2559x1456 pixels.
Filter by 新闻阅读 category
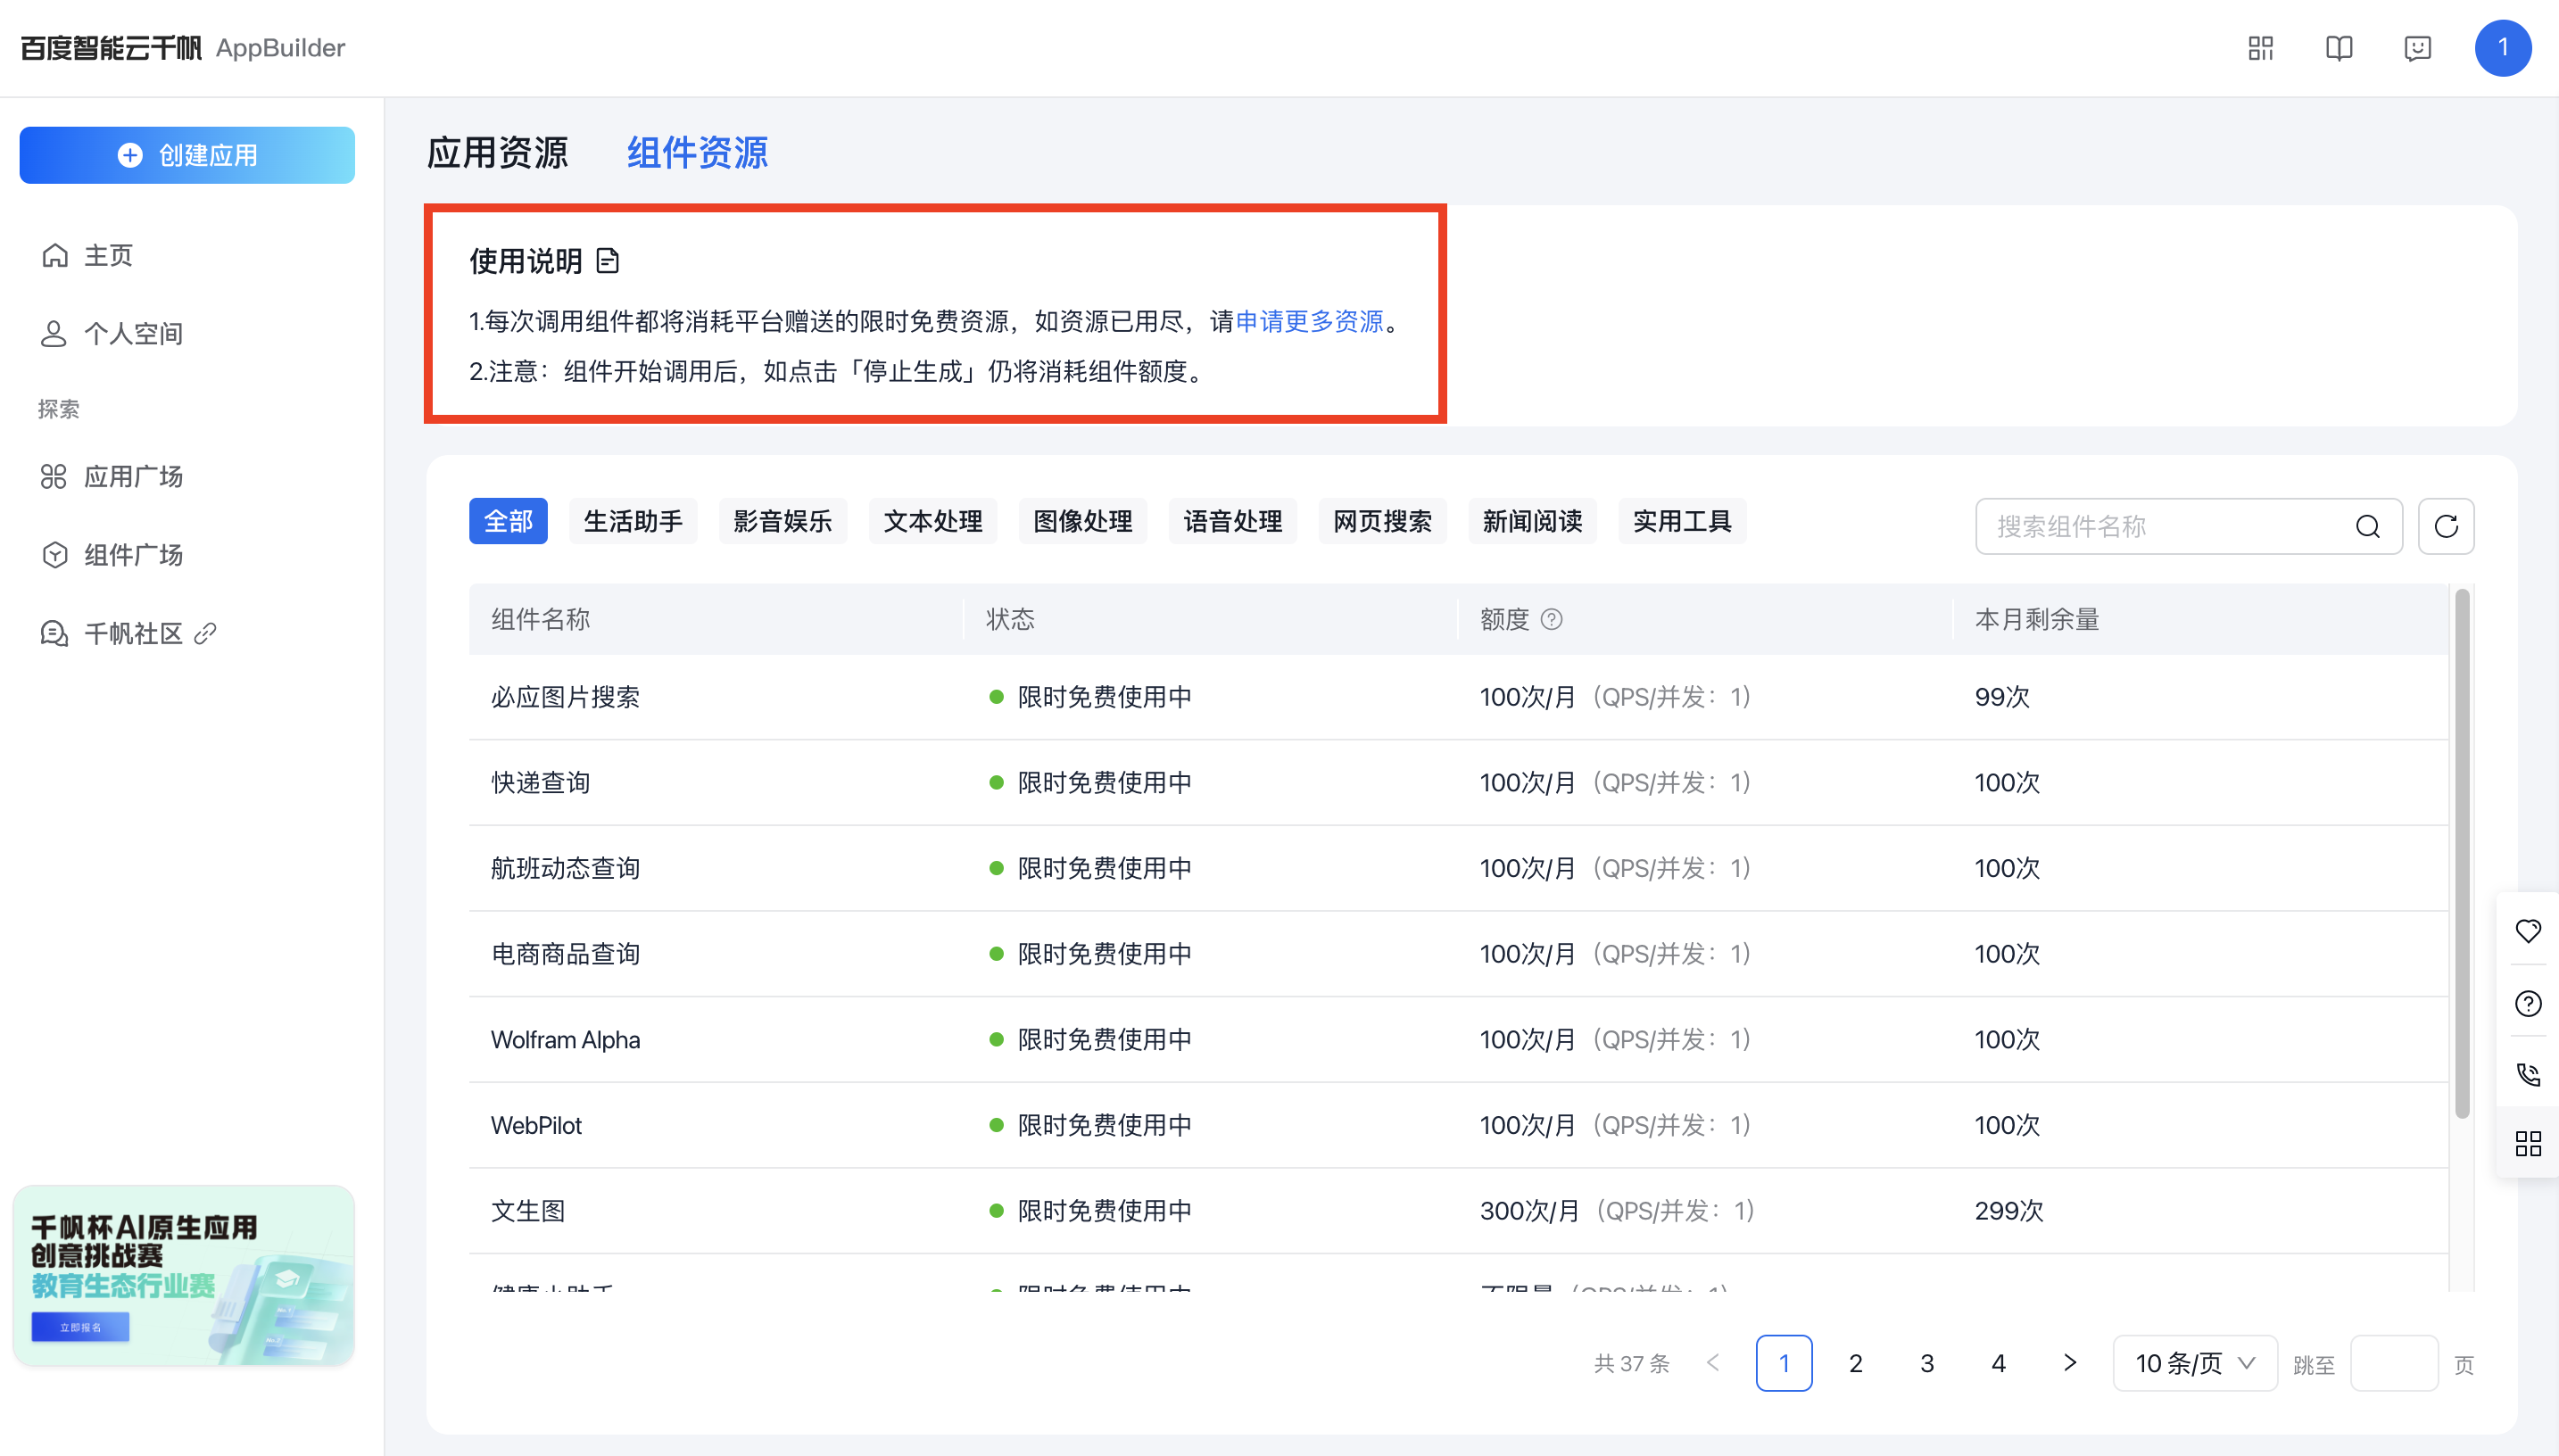click(x=1533, y=521)
